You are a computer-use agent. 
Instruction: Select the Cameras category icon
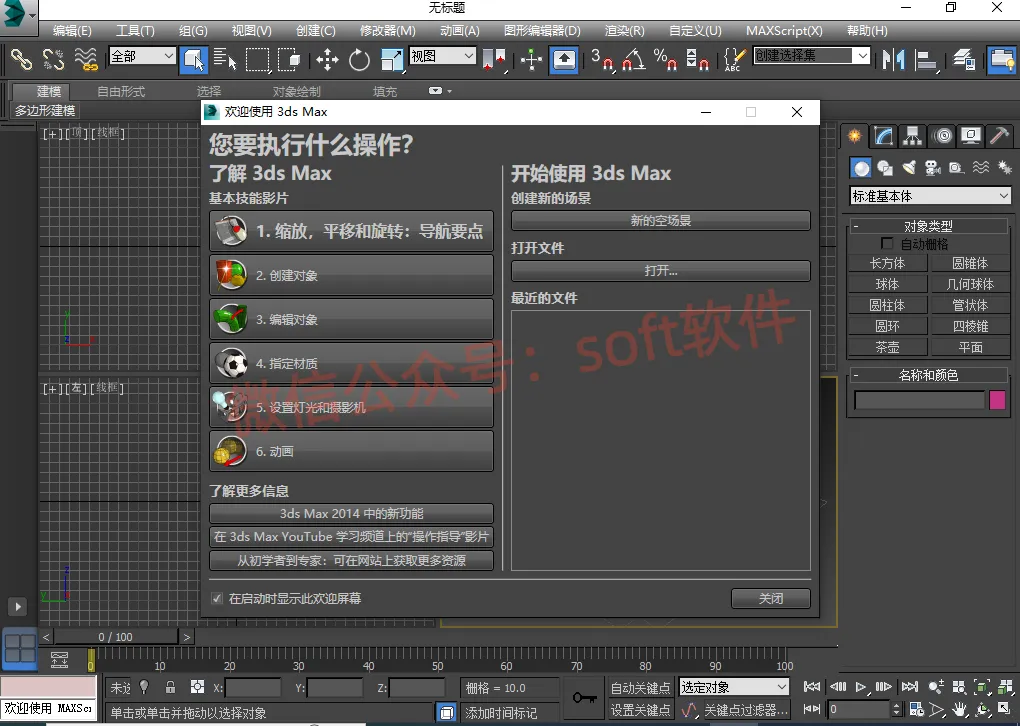(x=933, y=168)
